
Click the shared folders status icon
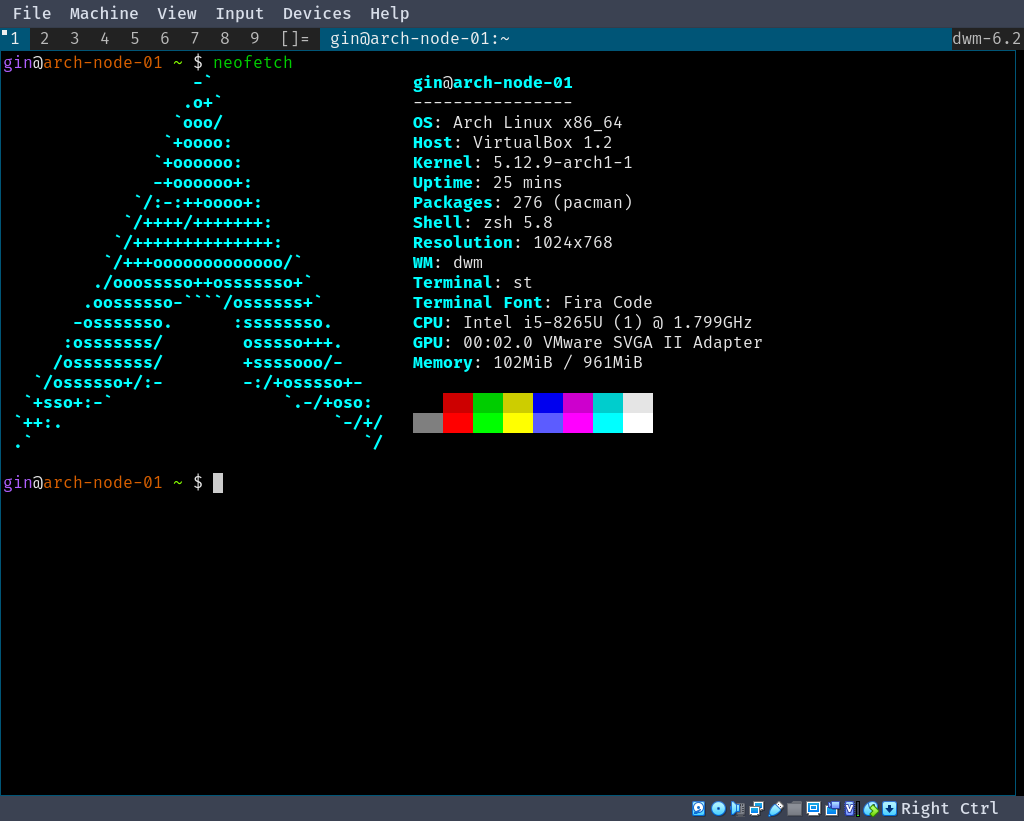793,808
